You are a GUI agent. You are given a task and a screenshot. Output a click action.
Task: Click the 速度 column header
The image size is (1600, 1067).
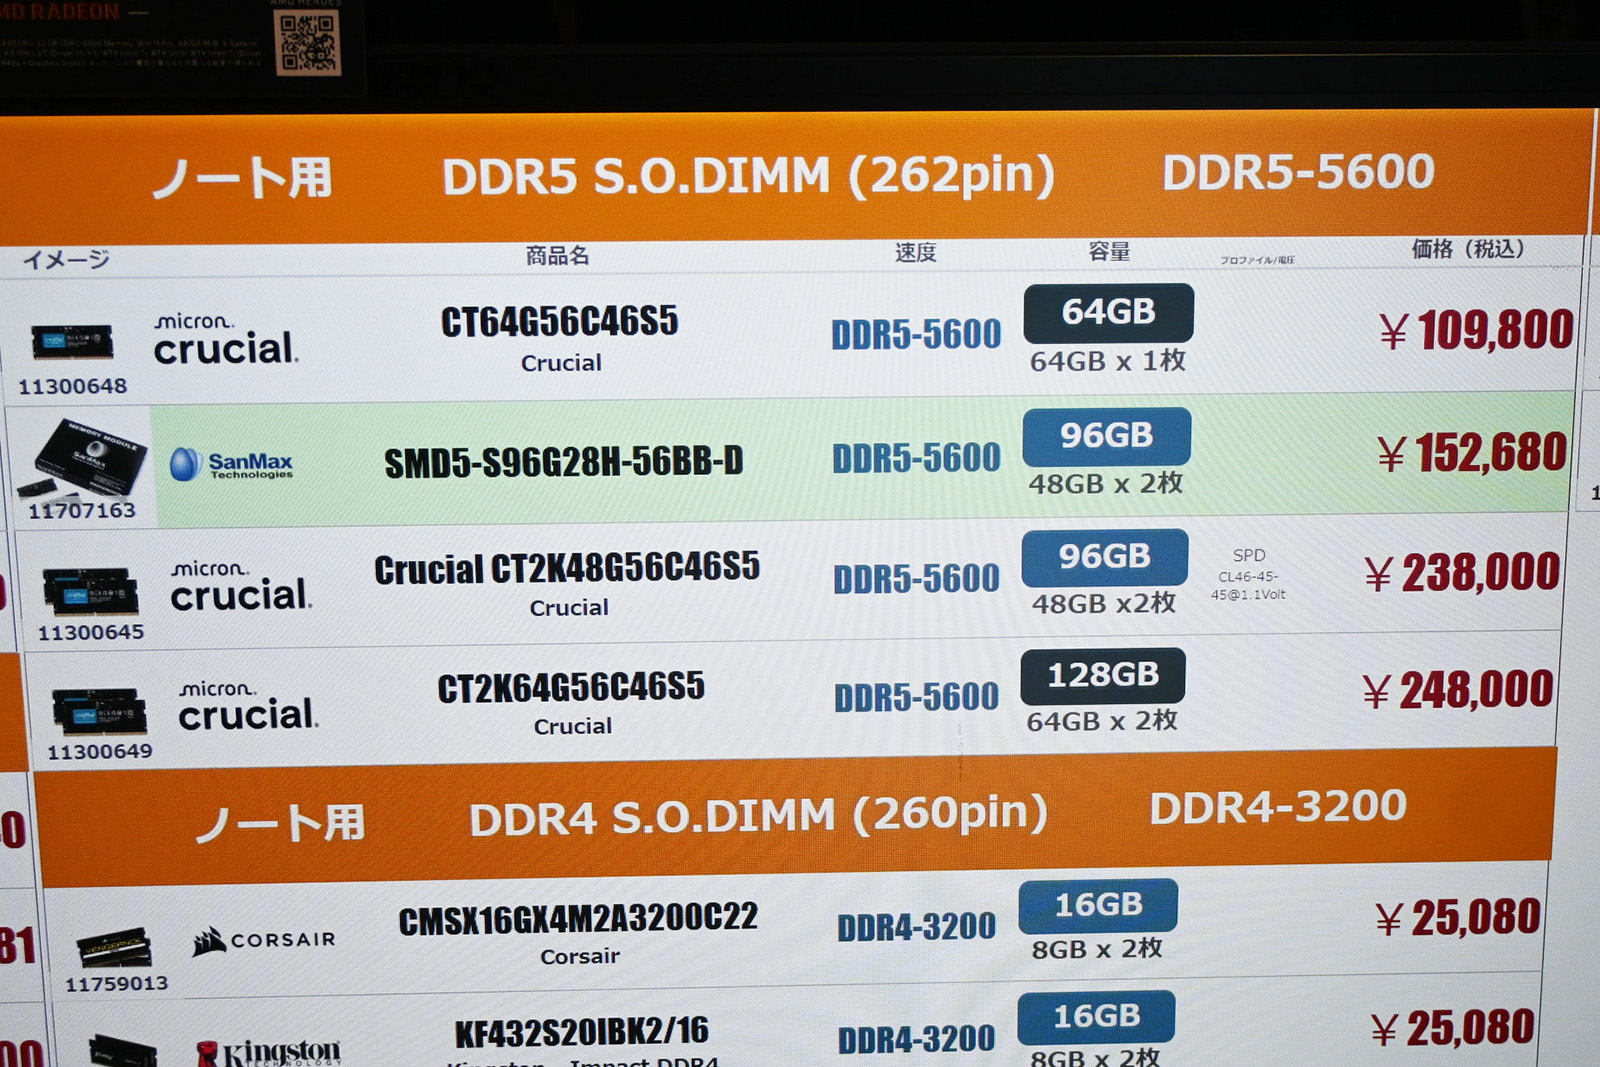(x=915, y=252)
